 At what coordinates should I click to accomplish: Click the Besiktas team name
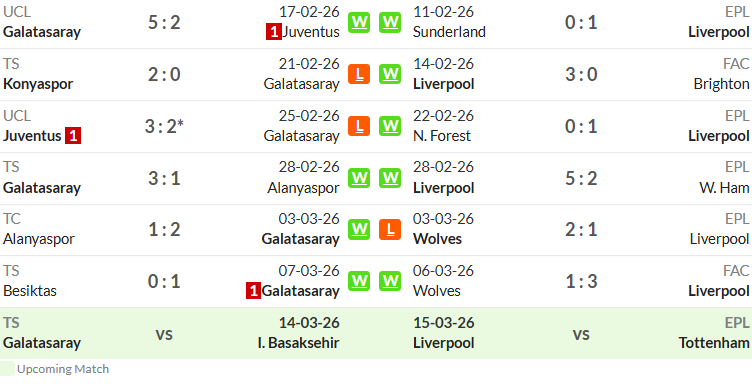(x=30, y=291)
